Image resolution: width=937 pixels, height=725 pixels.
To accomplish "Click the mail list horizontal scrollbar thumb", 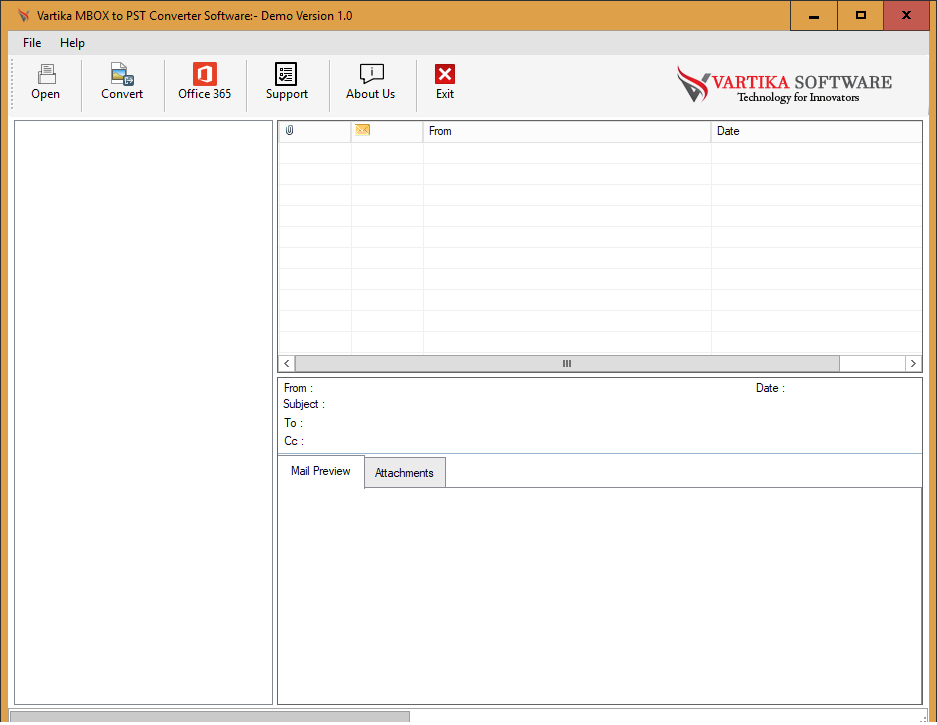I will [567, 363].
